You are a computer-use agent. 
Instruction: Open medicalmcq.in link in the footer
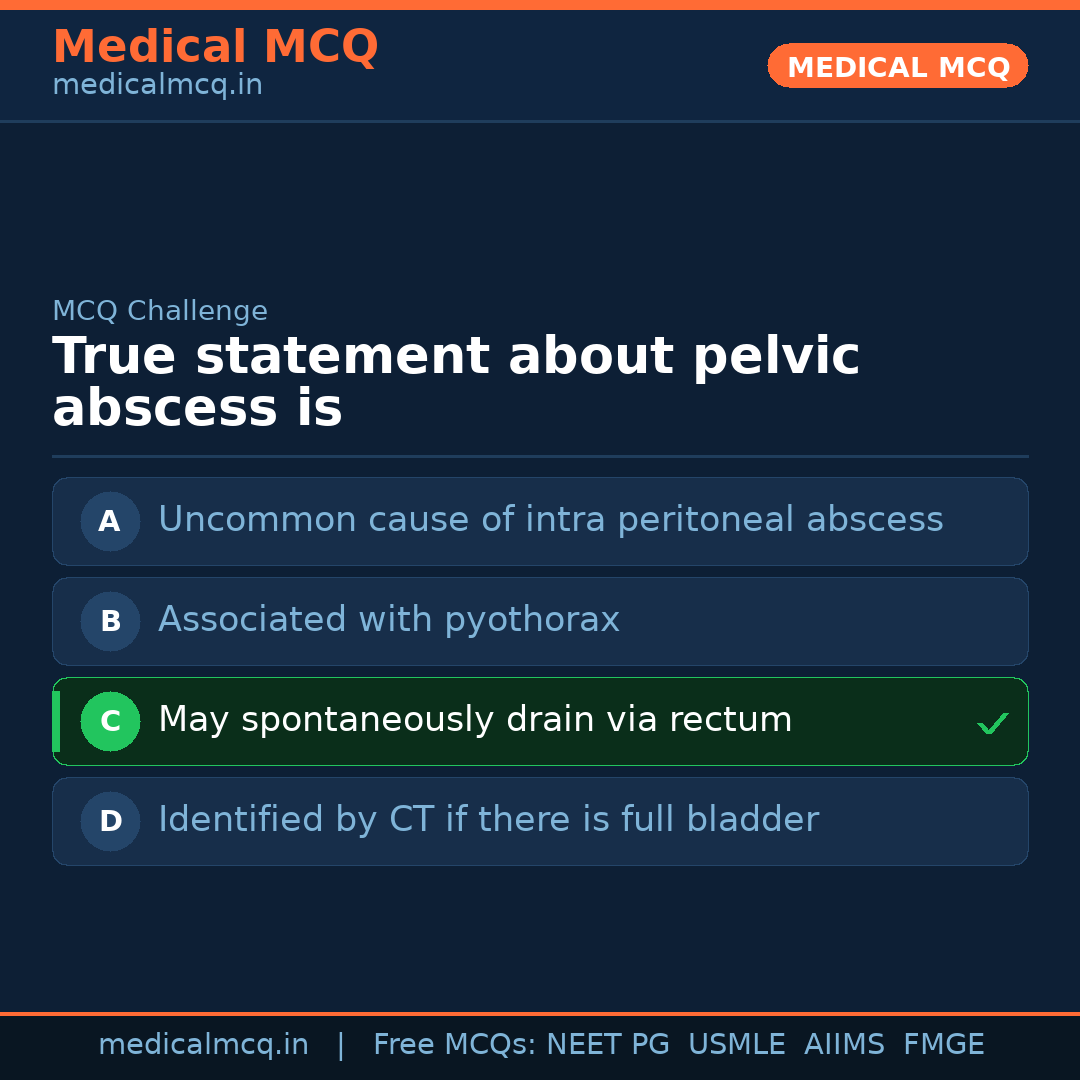(203, 1045)
